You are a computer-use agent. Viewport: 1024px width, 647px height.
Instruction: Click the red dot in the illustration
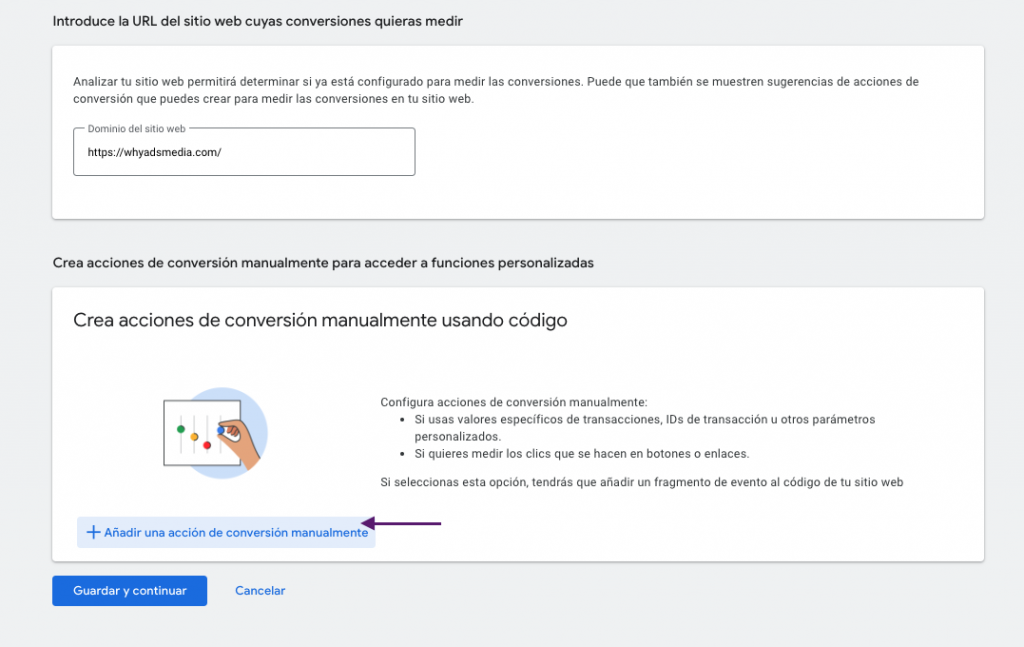point(206,445)
